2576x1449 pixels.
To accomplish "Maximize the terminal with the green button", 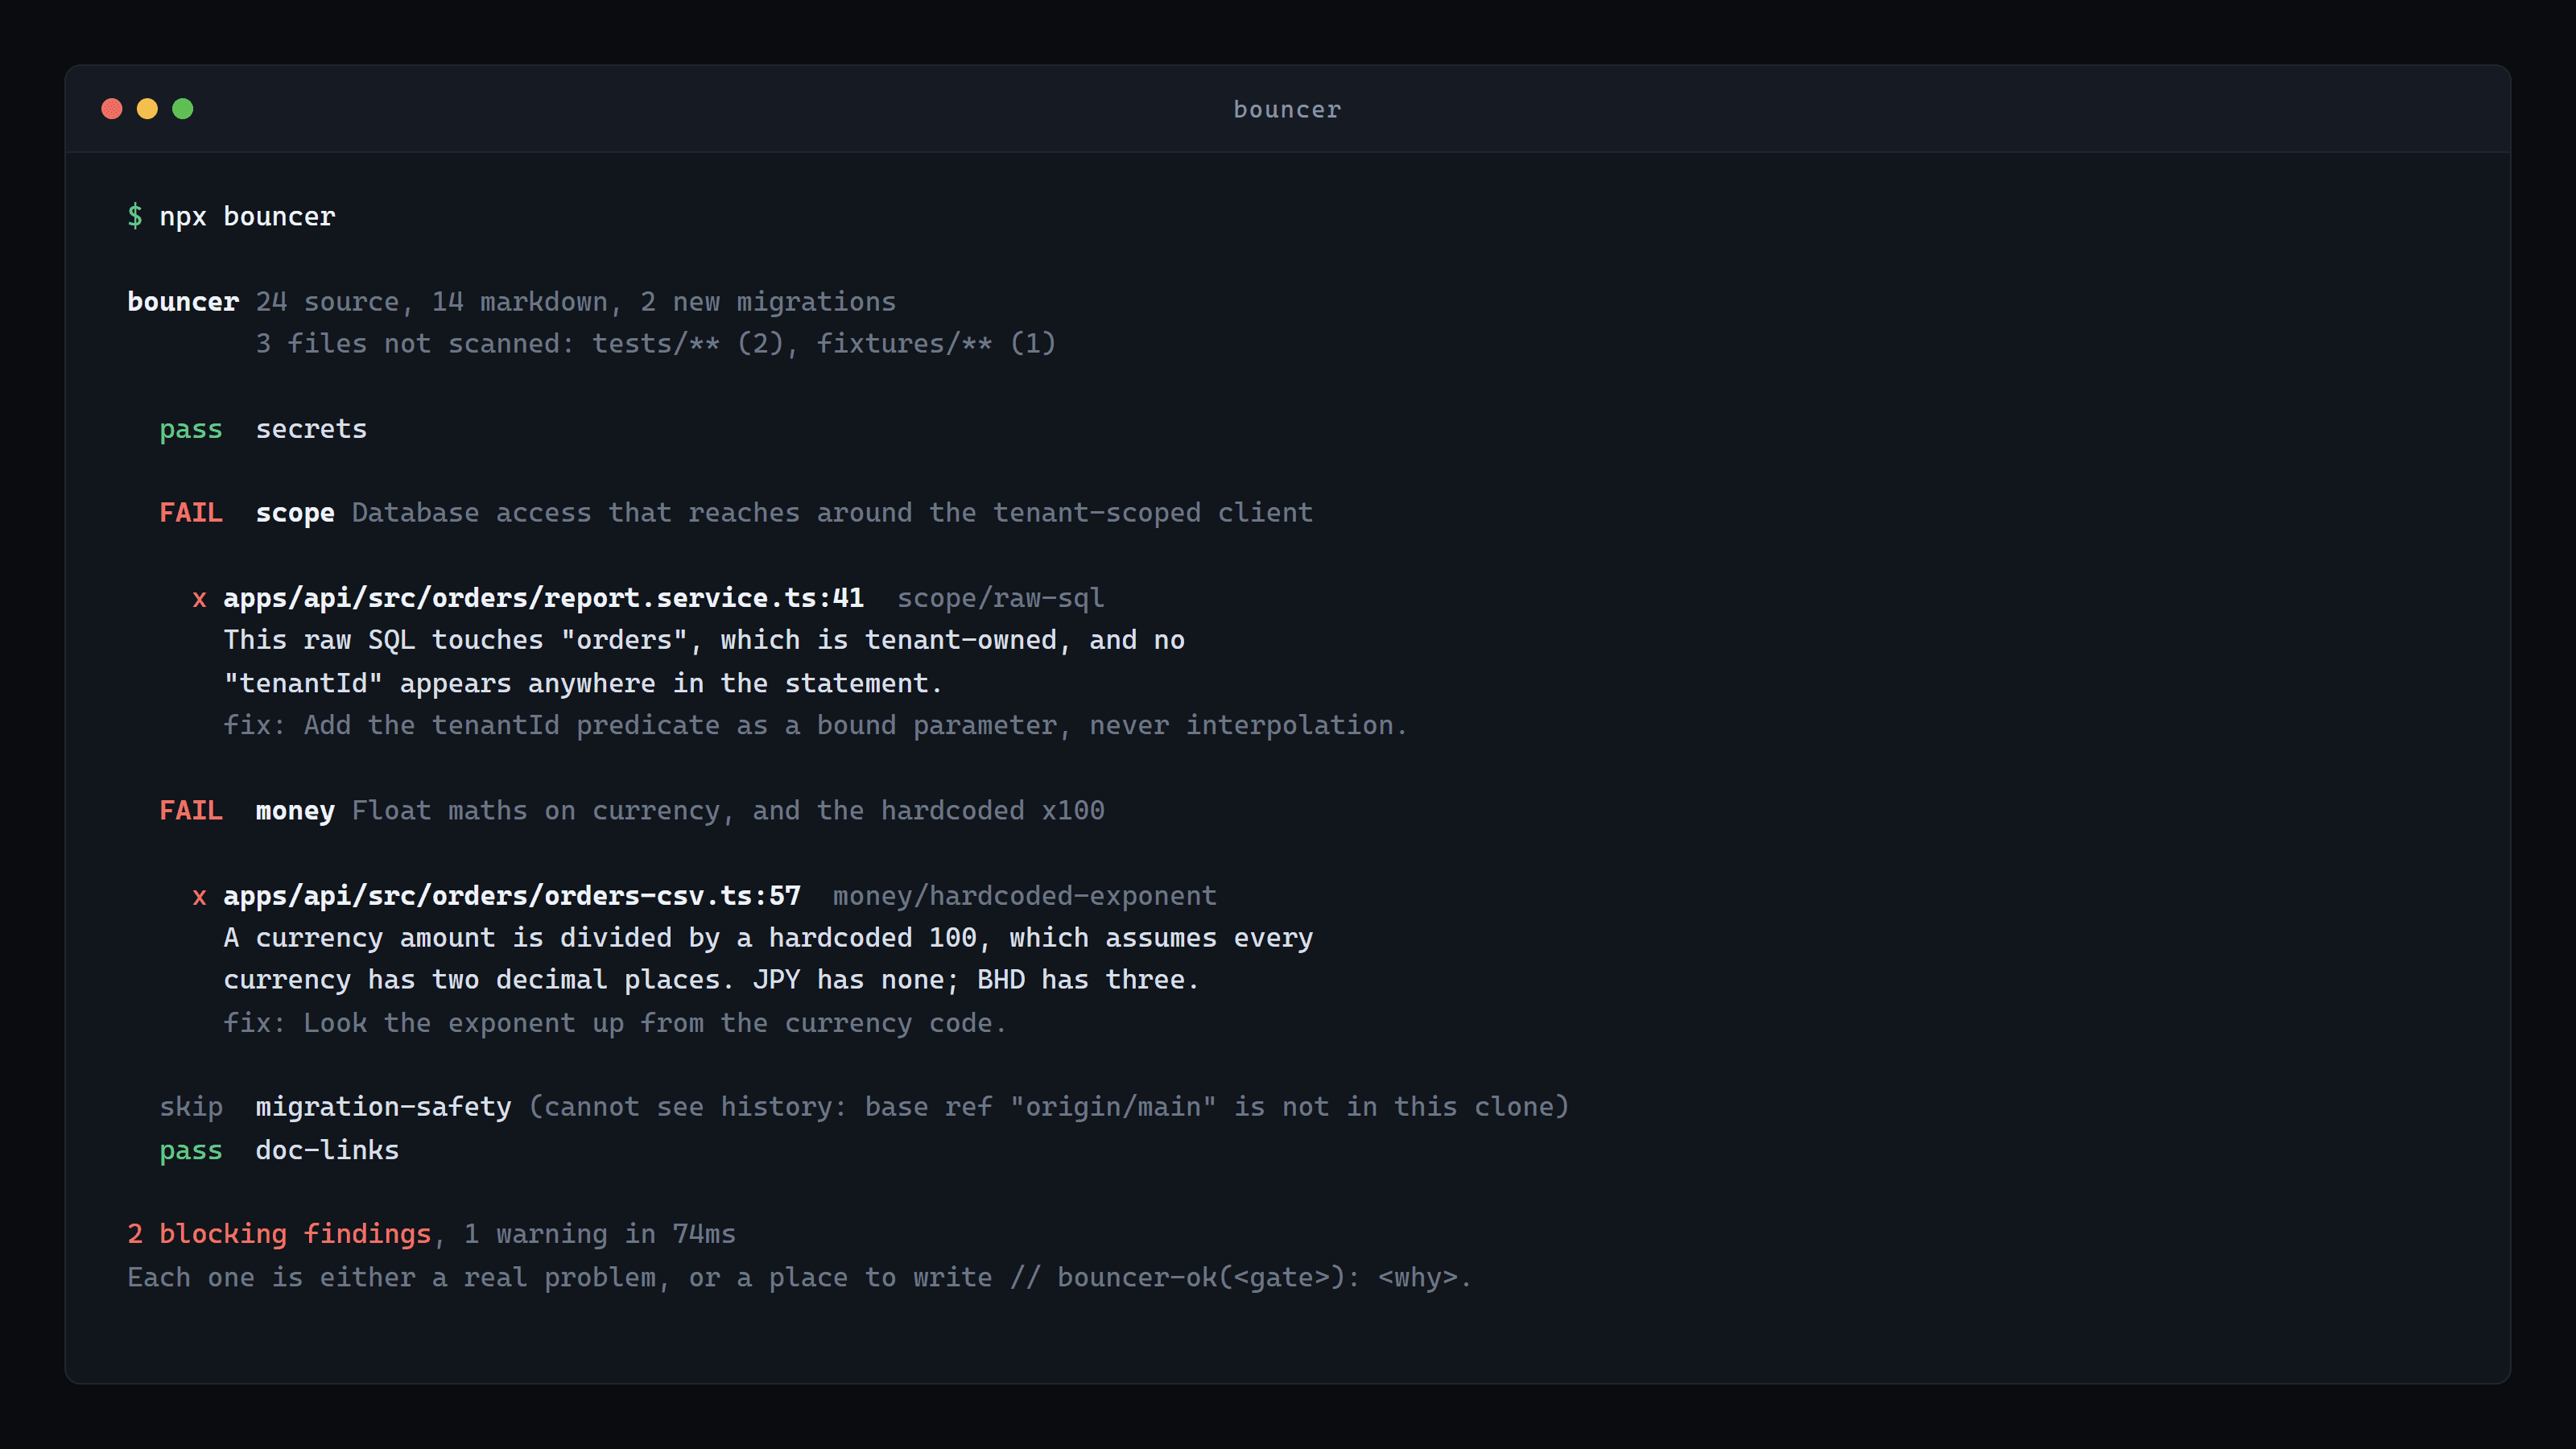I will pyautogui.click(x=183, y=109).
